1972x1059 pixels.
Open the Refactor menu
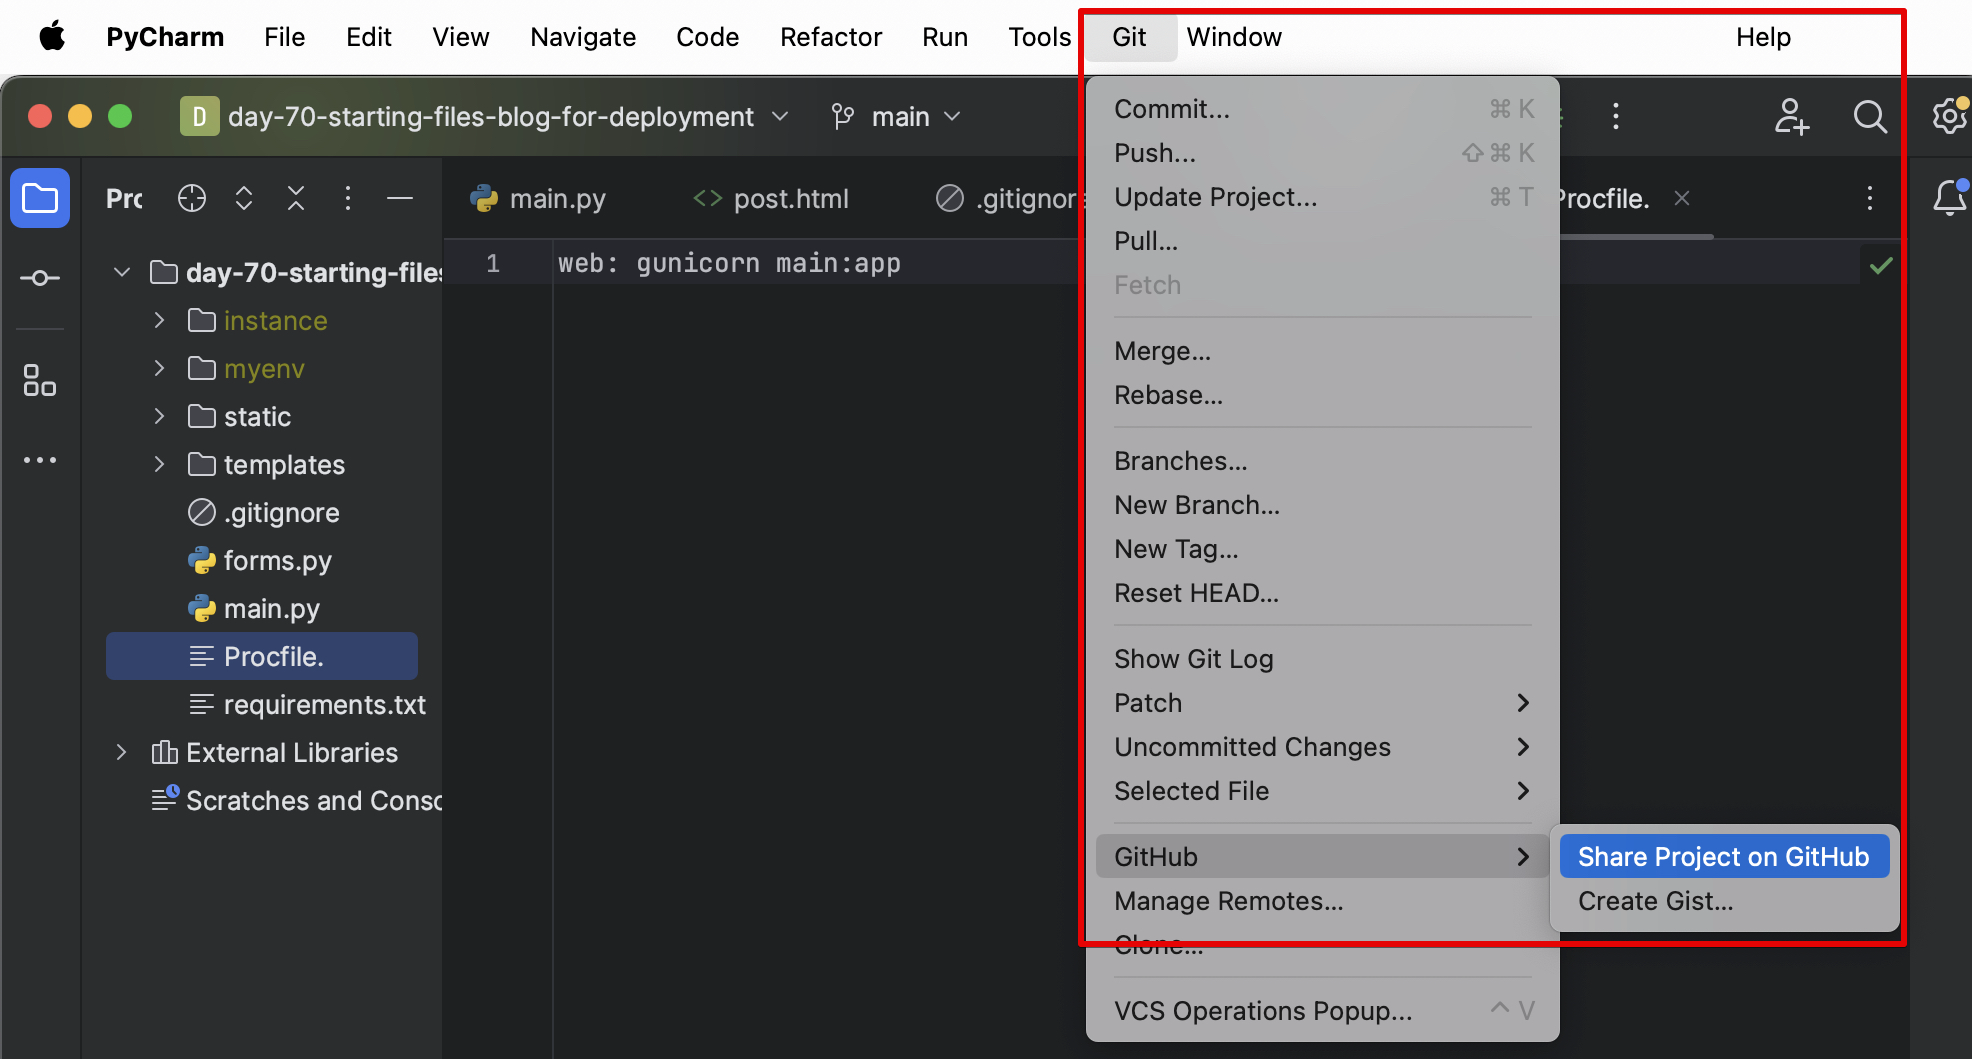(x=831, y=37)
